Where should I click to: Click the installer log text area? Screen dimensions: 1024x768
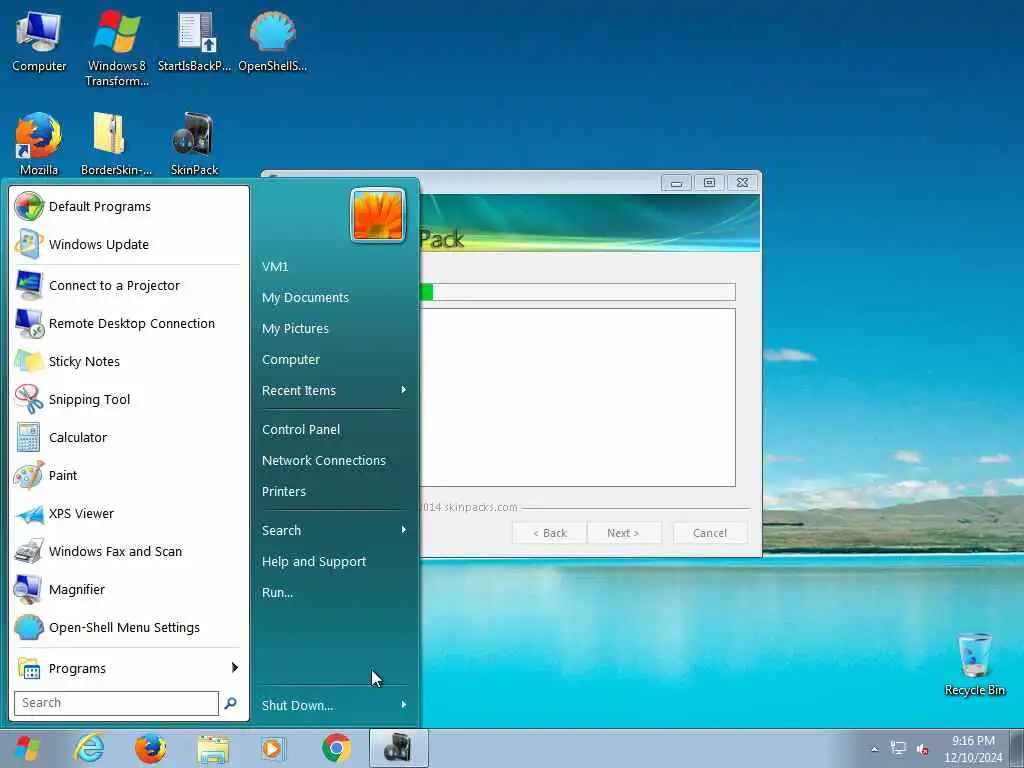(x=577, y=397)
